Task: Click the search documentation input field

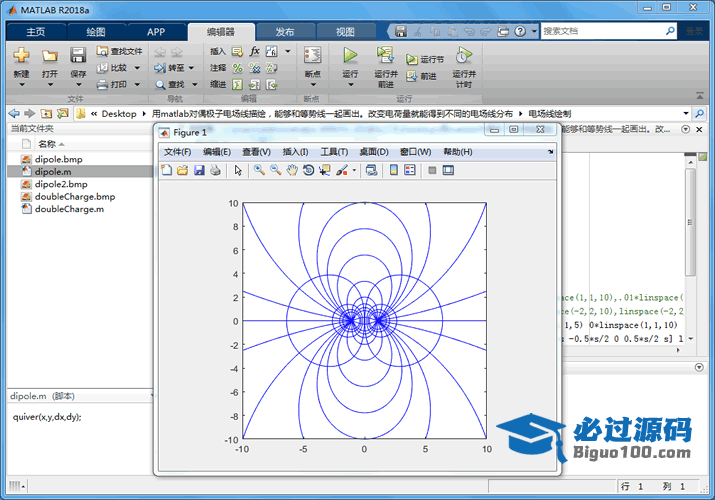Action: (603, 31)
